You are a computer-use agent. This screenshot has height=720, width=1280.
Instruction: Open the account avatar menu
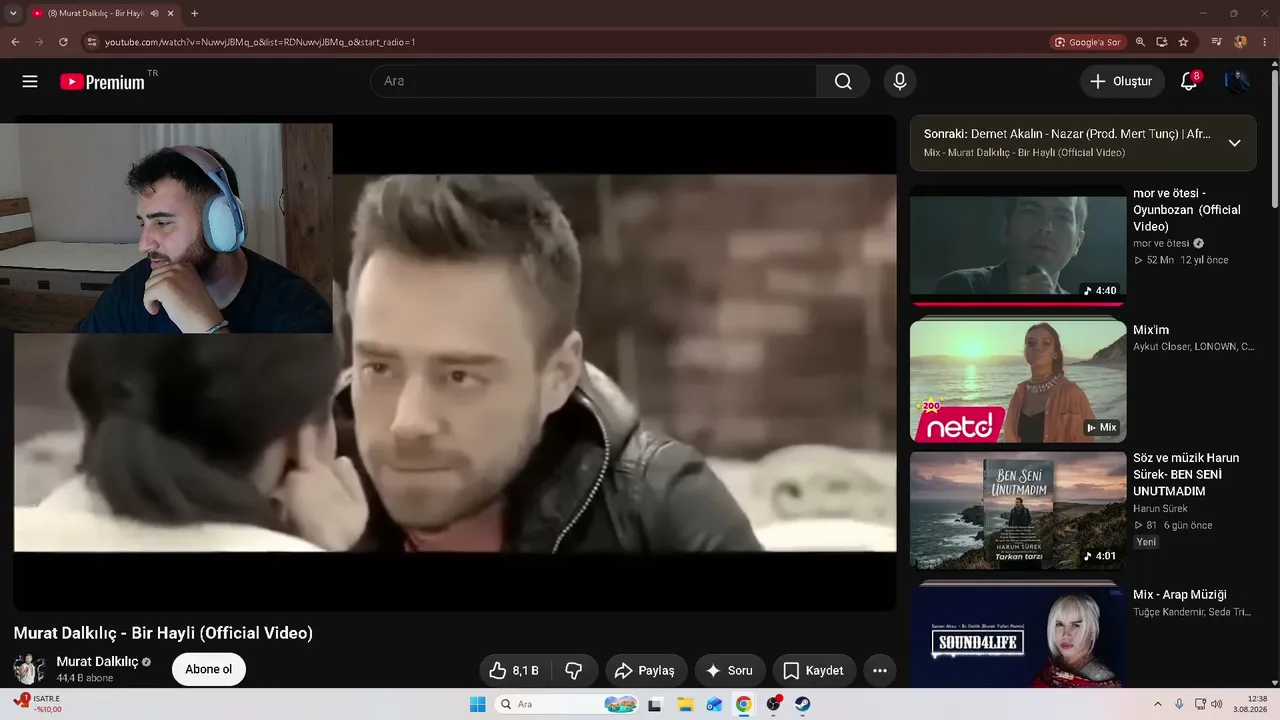[1237, 82]
